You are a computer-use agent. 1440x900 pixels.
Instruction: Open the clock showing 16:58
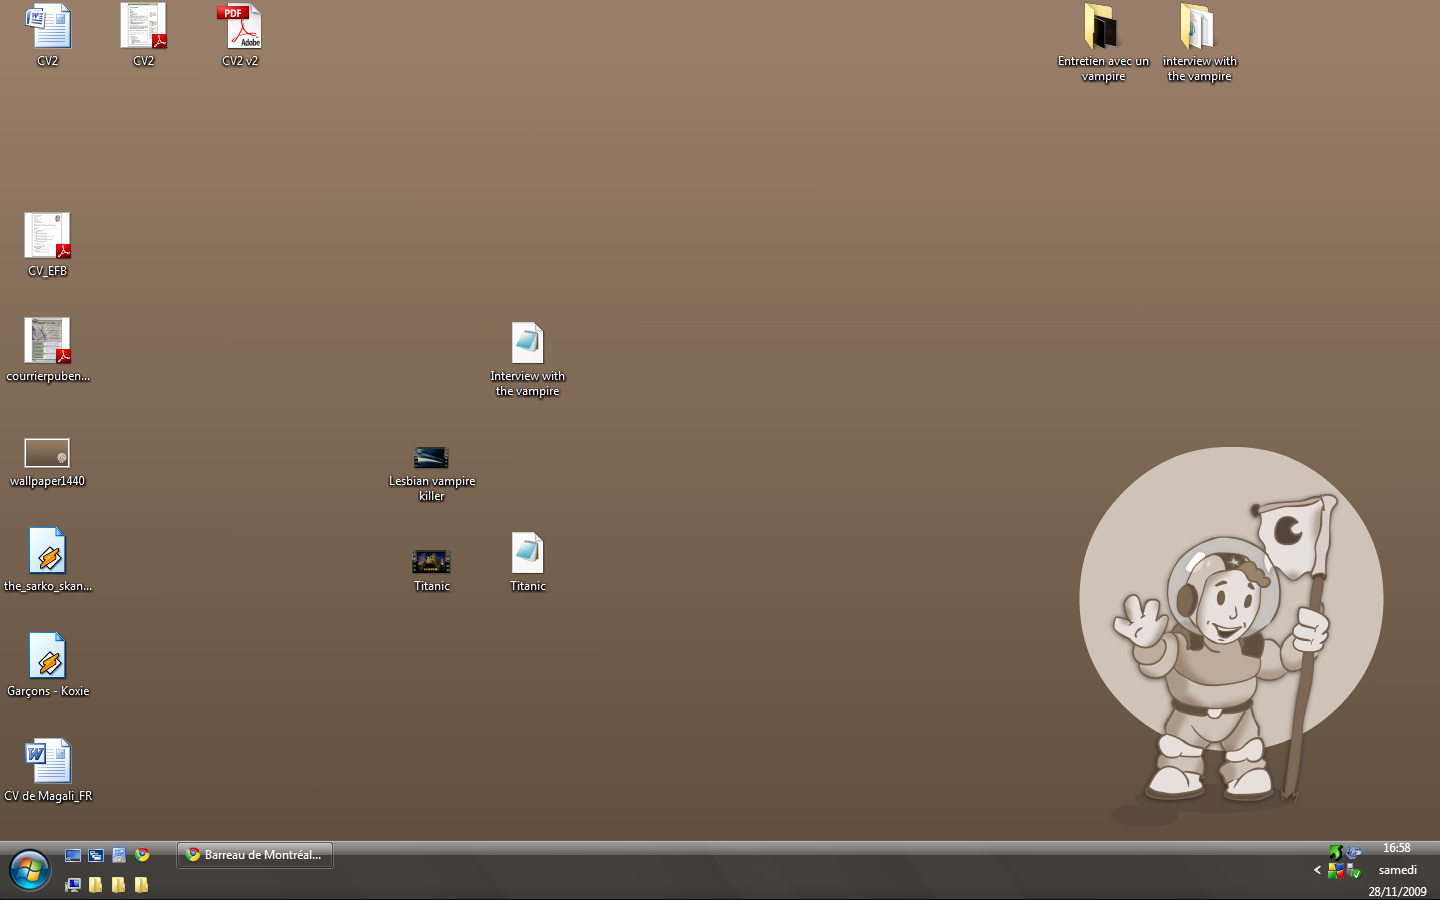pyautogui.click(x=1397, y=848)
